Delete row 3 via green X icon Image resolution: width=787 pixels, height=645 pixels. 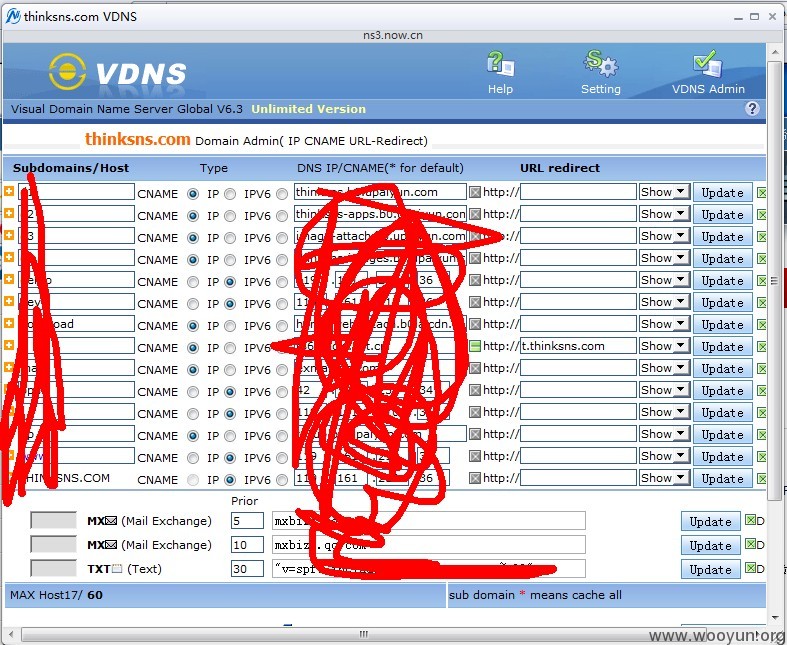click(x=761, y=237)
